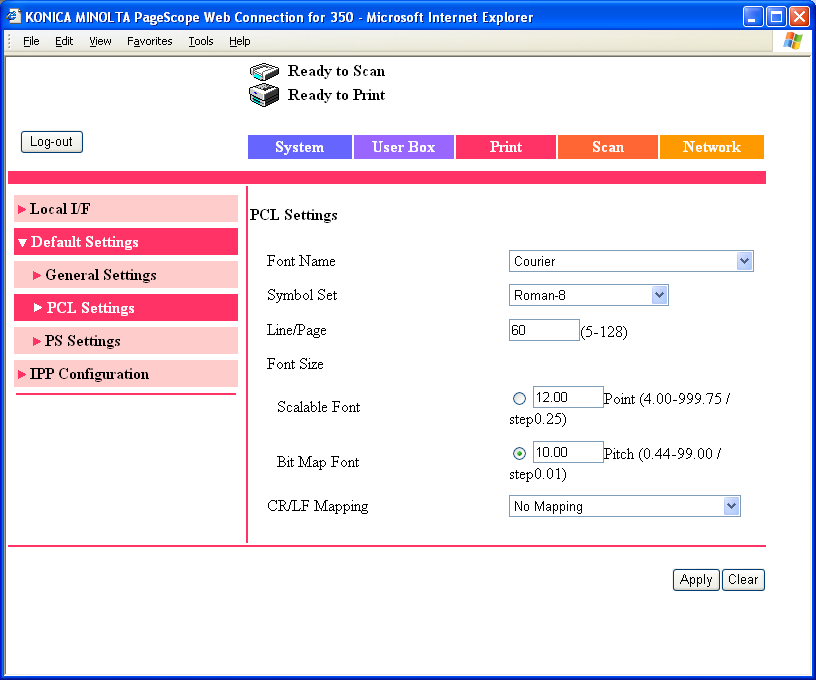This screenshot has height=680, width=816.
Task: Open General Settings in sidebar
Action: coord(126,275)
